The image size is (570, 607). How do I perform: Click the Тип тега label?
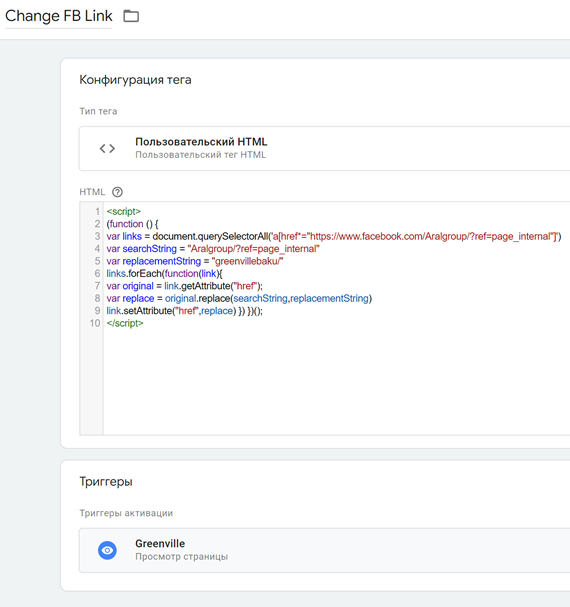(x=98, y=111)
